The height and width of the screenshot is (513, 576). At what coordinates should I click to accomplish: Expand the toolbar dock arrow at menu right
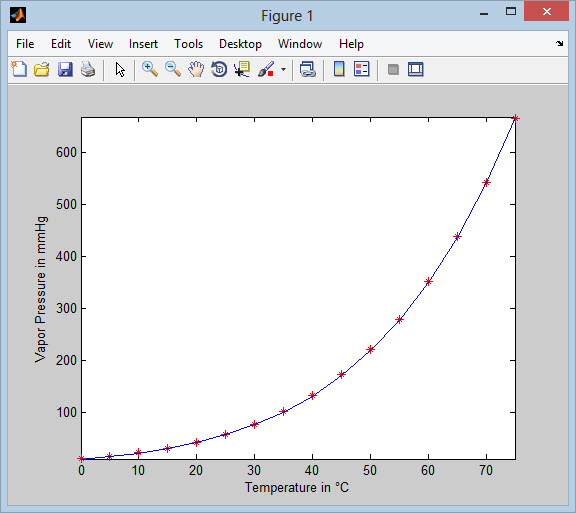[559, 43]
